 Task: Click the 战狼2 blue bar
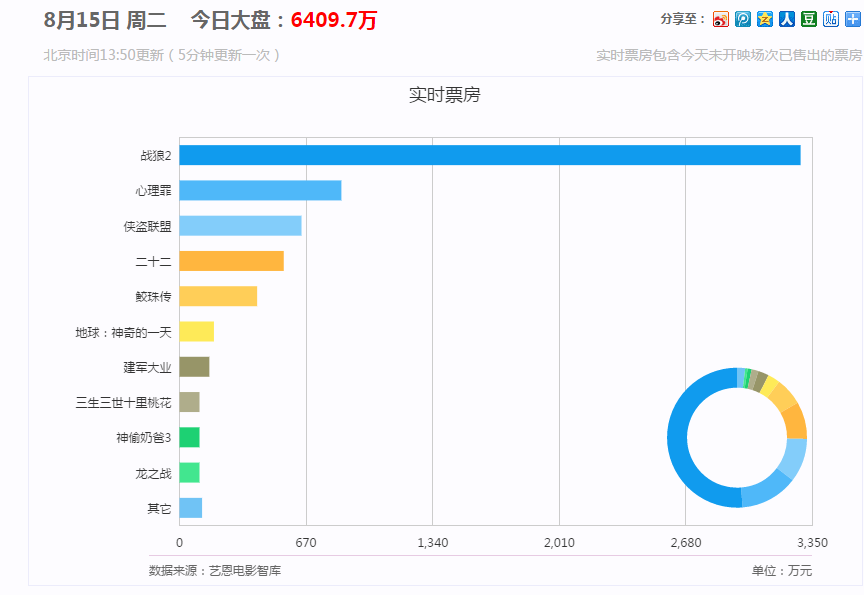click(490, 156)
